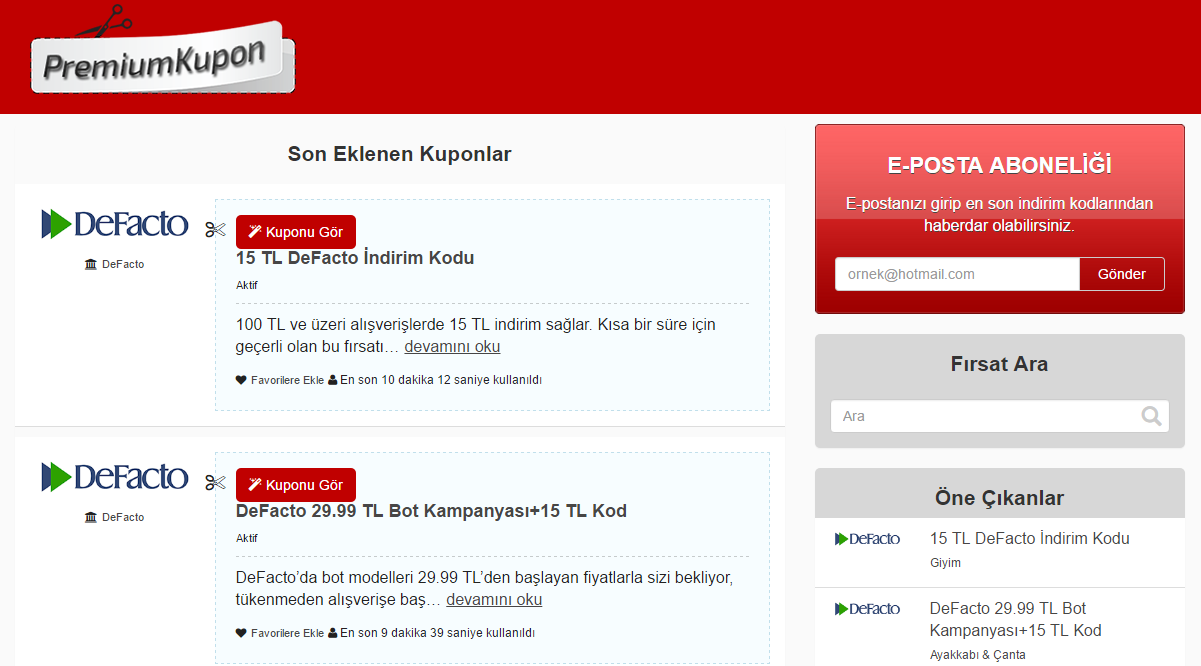The height and width of the screenshot is (666, 1201).
Task: Click the scissors icon beside the first DeFacto logo
Action: [x=215, y=229]
